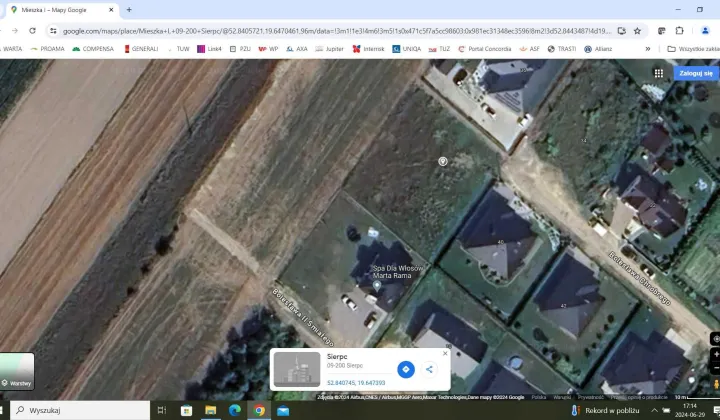Open the WP bookmark

click(268, 49)
